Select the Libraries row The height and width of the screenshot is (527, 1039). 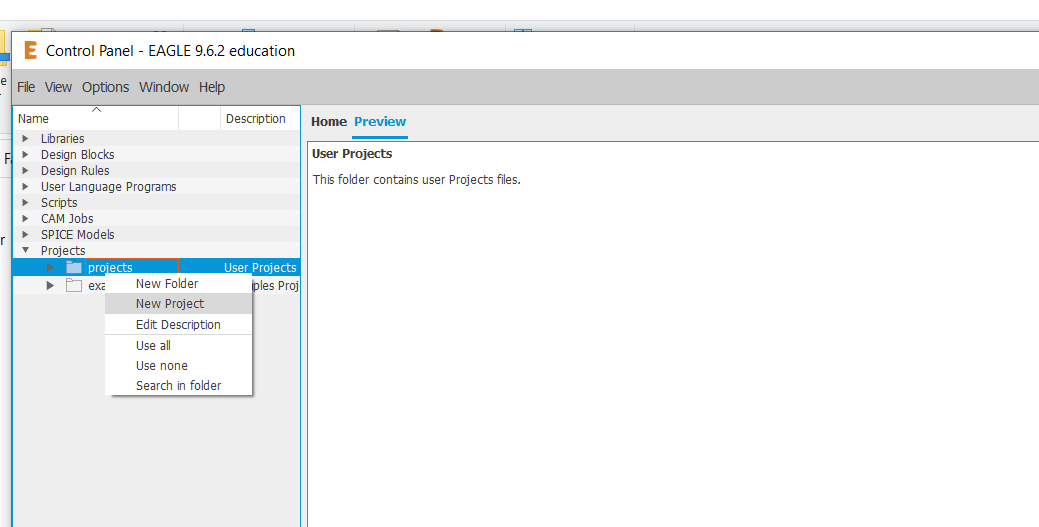[156, 139]
